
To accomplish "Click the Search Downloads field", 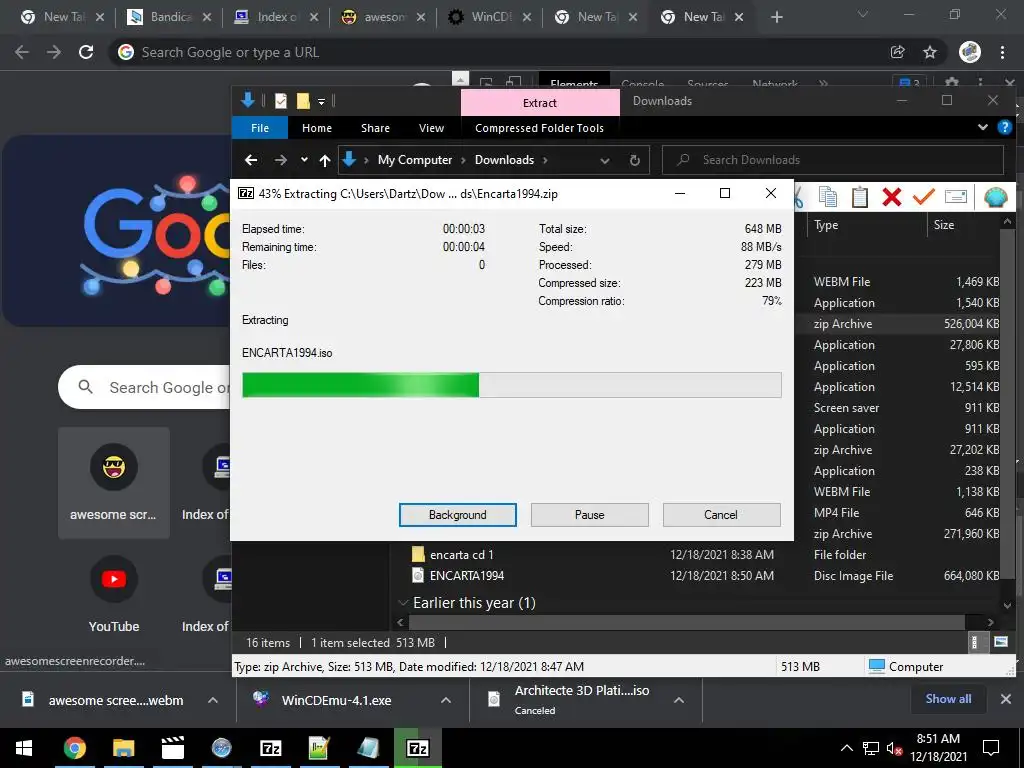I will point(833,160).
